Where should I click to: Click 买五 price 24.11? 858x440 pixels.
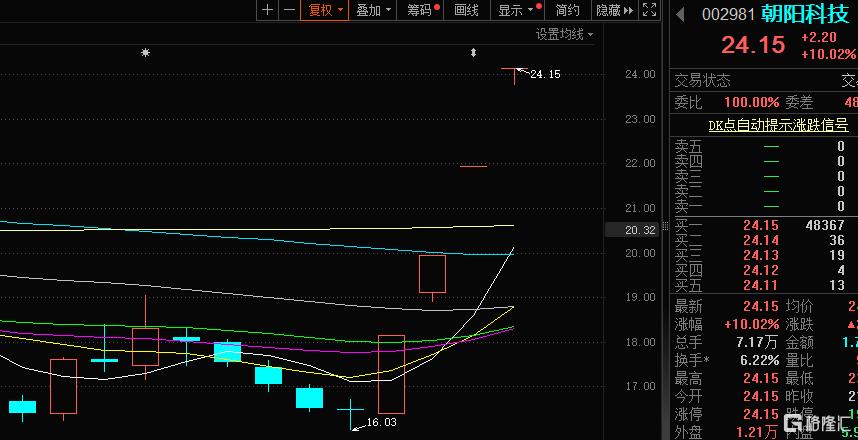coord(761,285)
